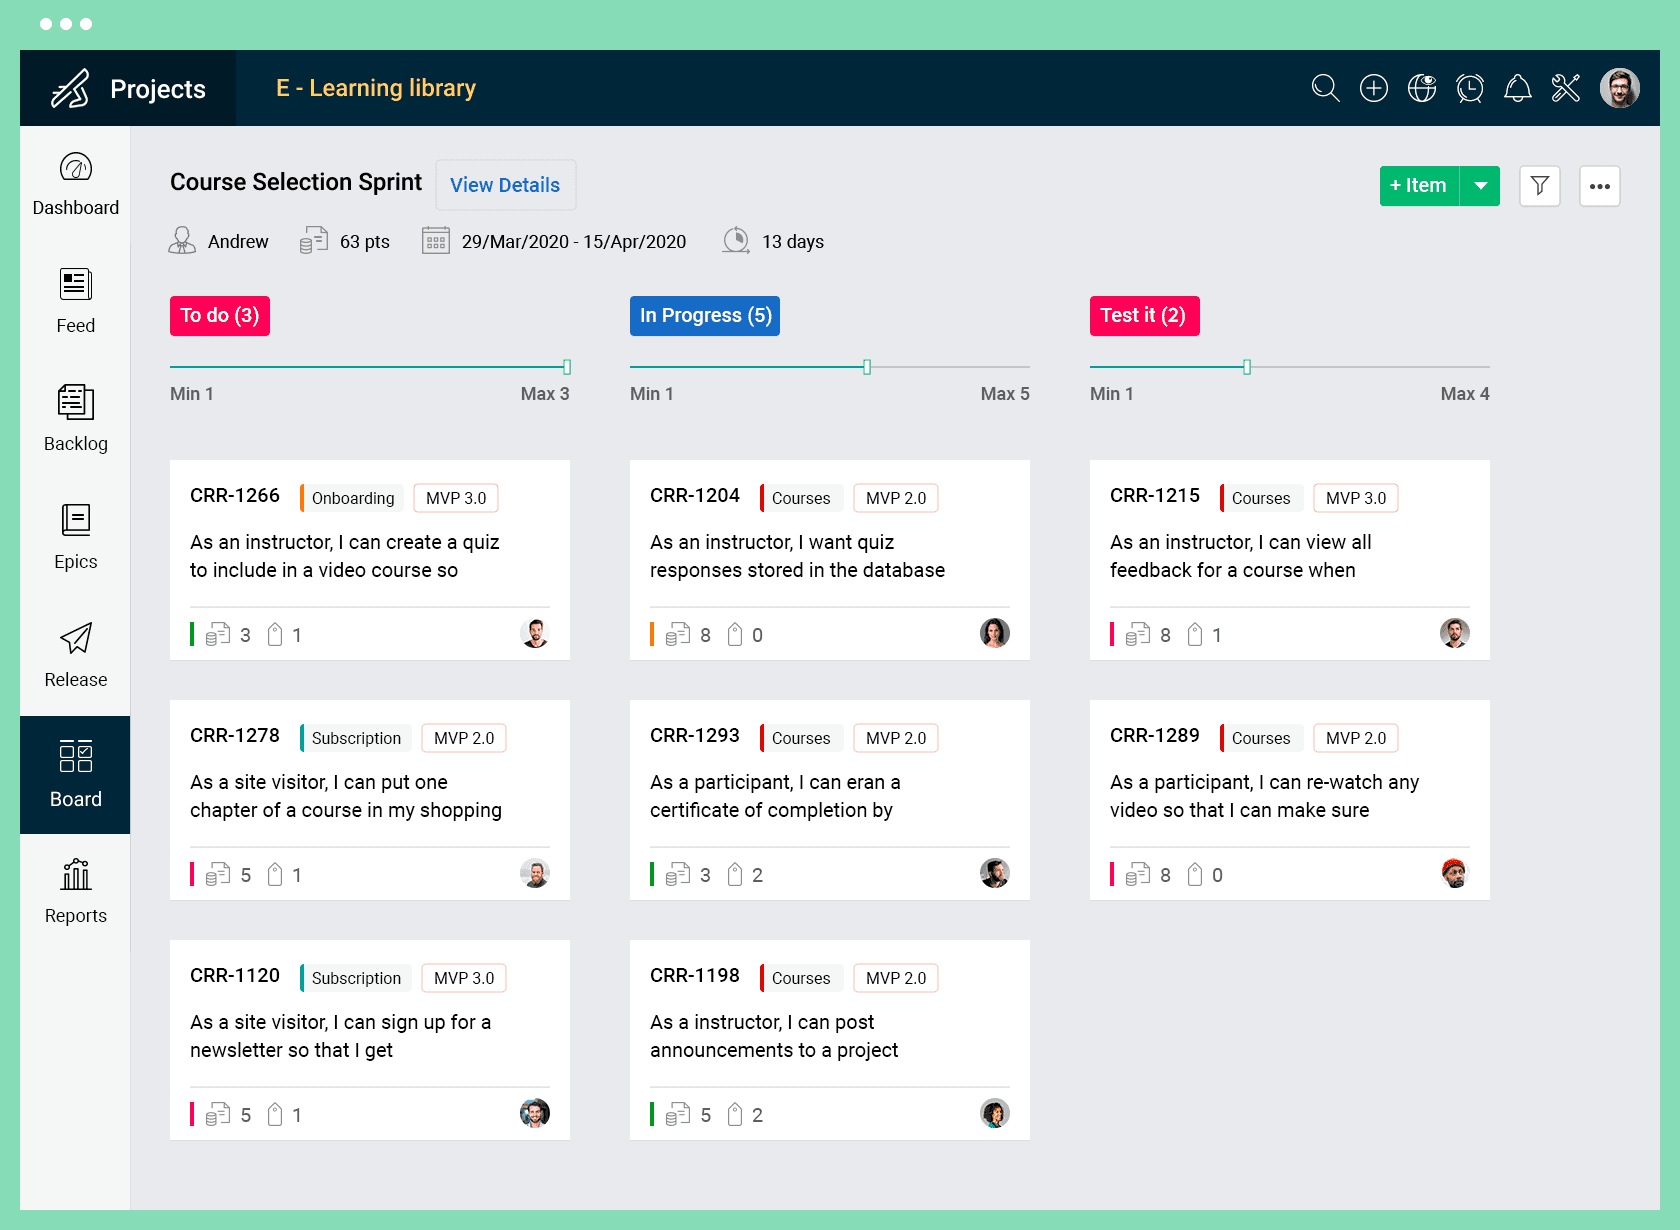Click the assignee avatar on card CRR-1289

pos(1455,873)
